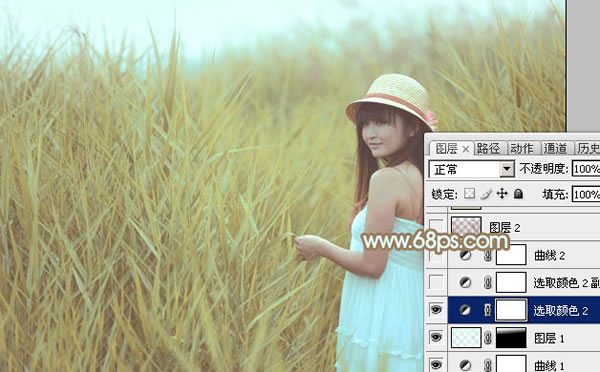Open the 动作 tab

click(x=522, y=148)
